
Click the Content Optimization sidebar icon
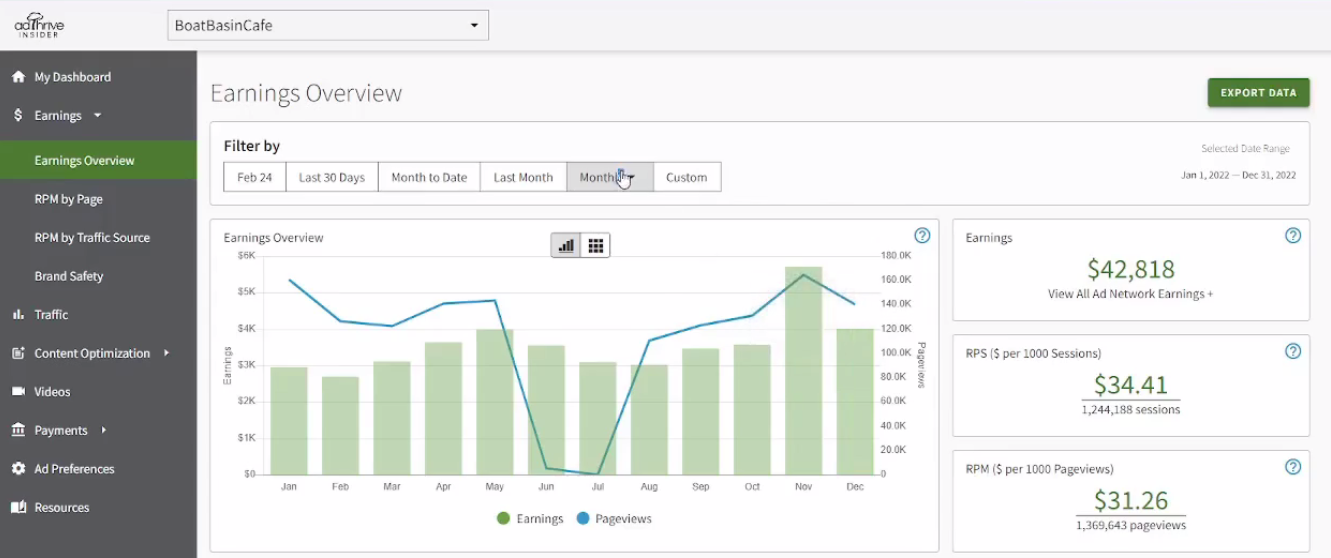click(x=18, y=353)
